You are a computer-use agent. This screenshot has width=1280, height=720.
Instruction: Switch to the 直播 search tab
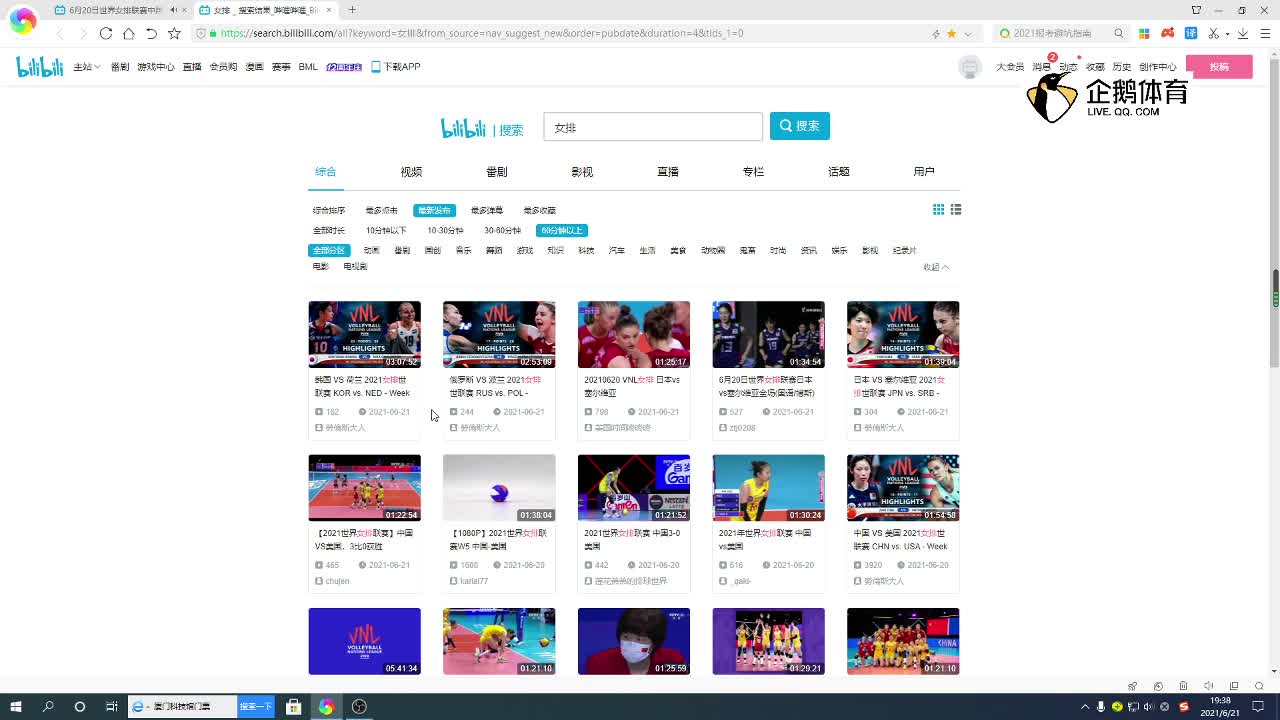click(x=668, y=172)
